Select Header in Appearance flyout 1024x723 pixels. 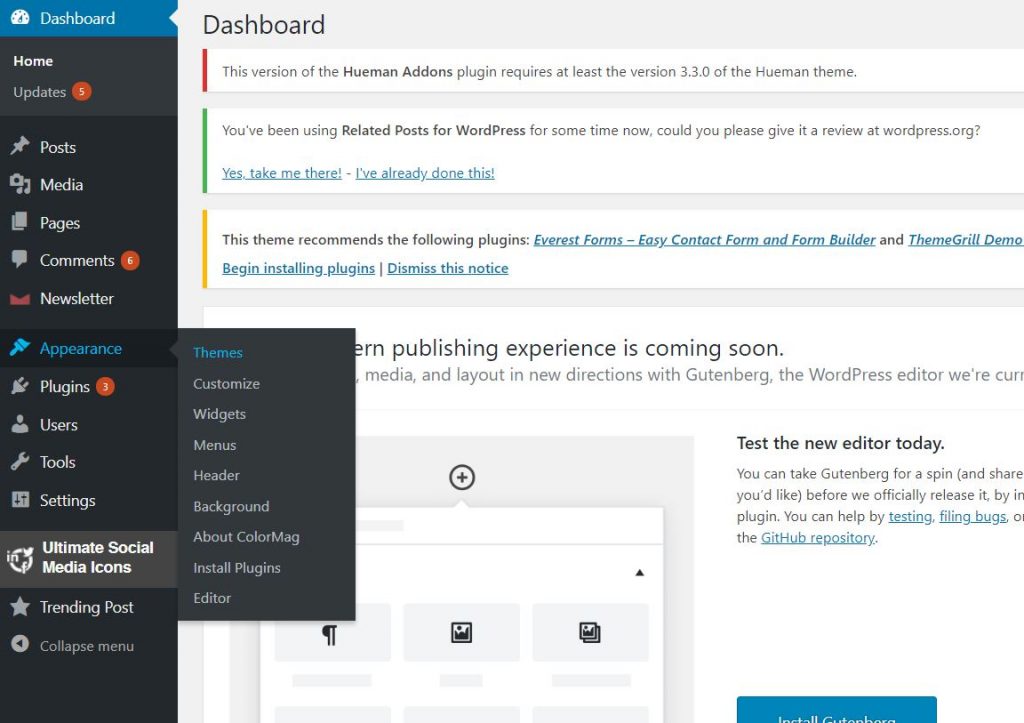coord(216,475)
